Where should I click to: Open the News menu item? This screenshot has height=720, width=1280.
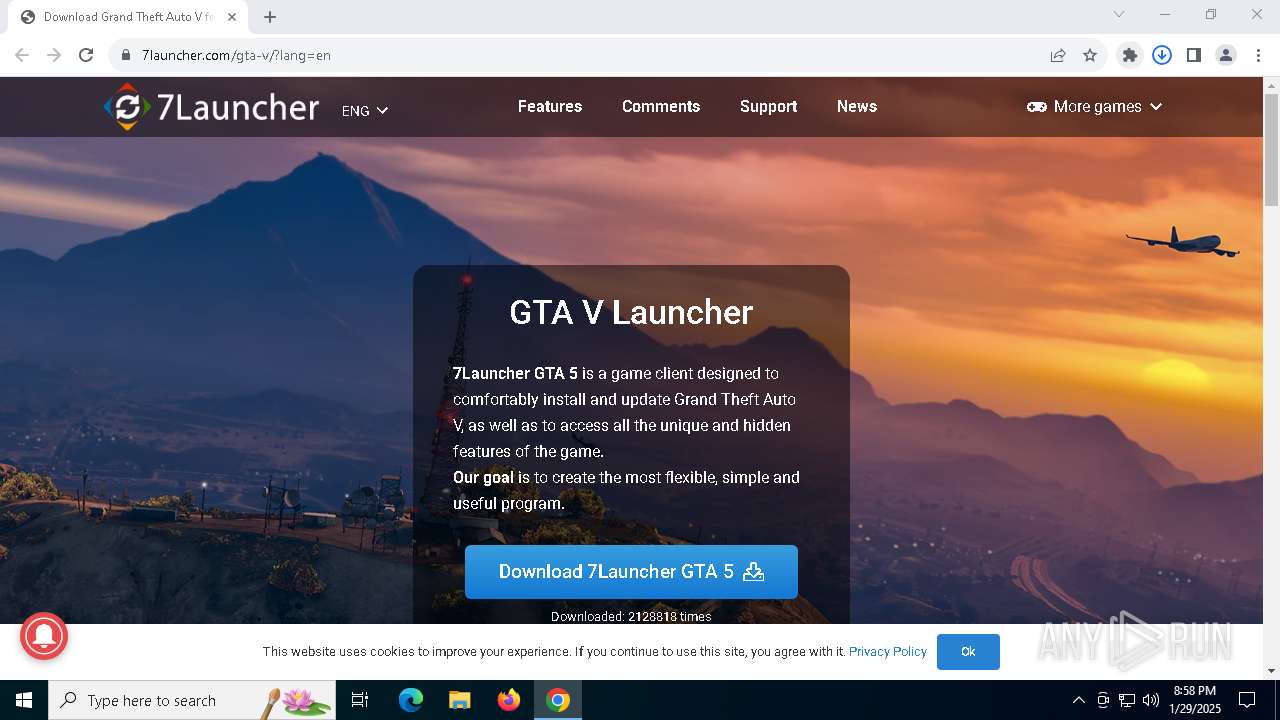click(x=857, y=106)
